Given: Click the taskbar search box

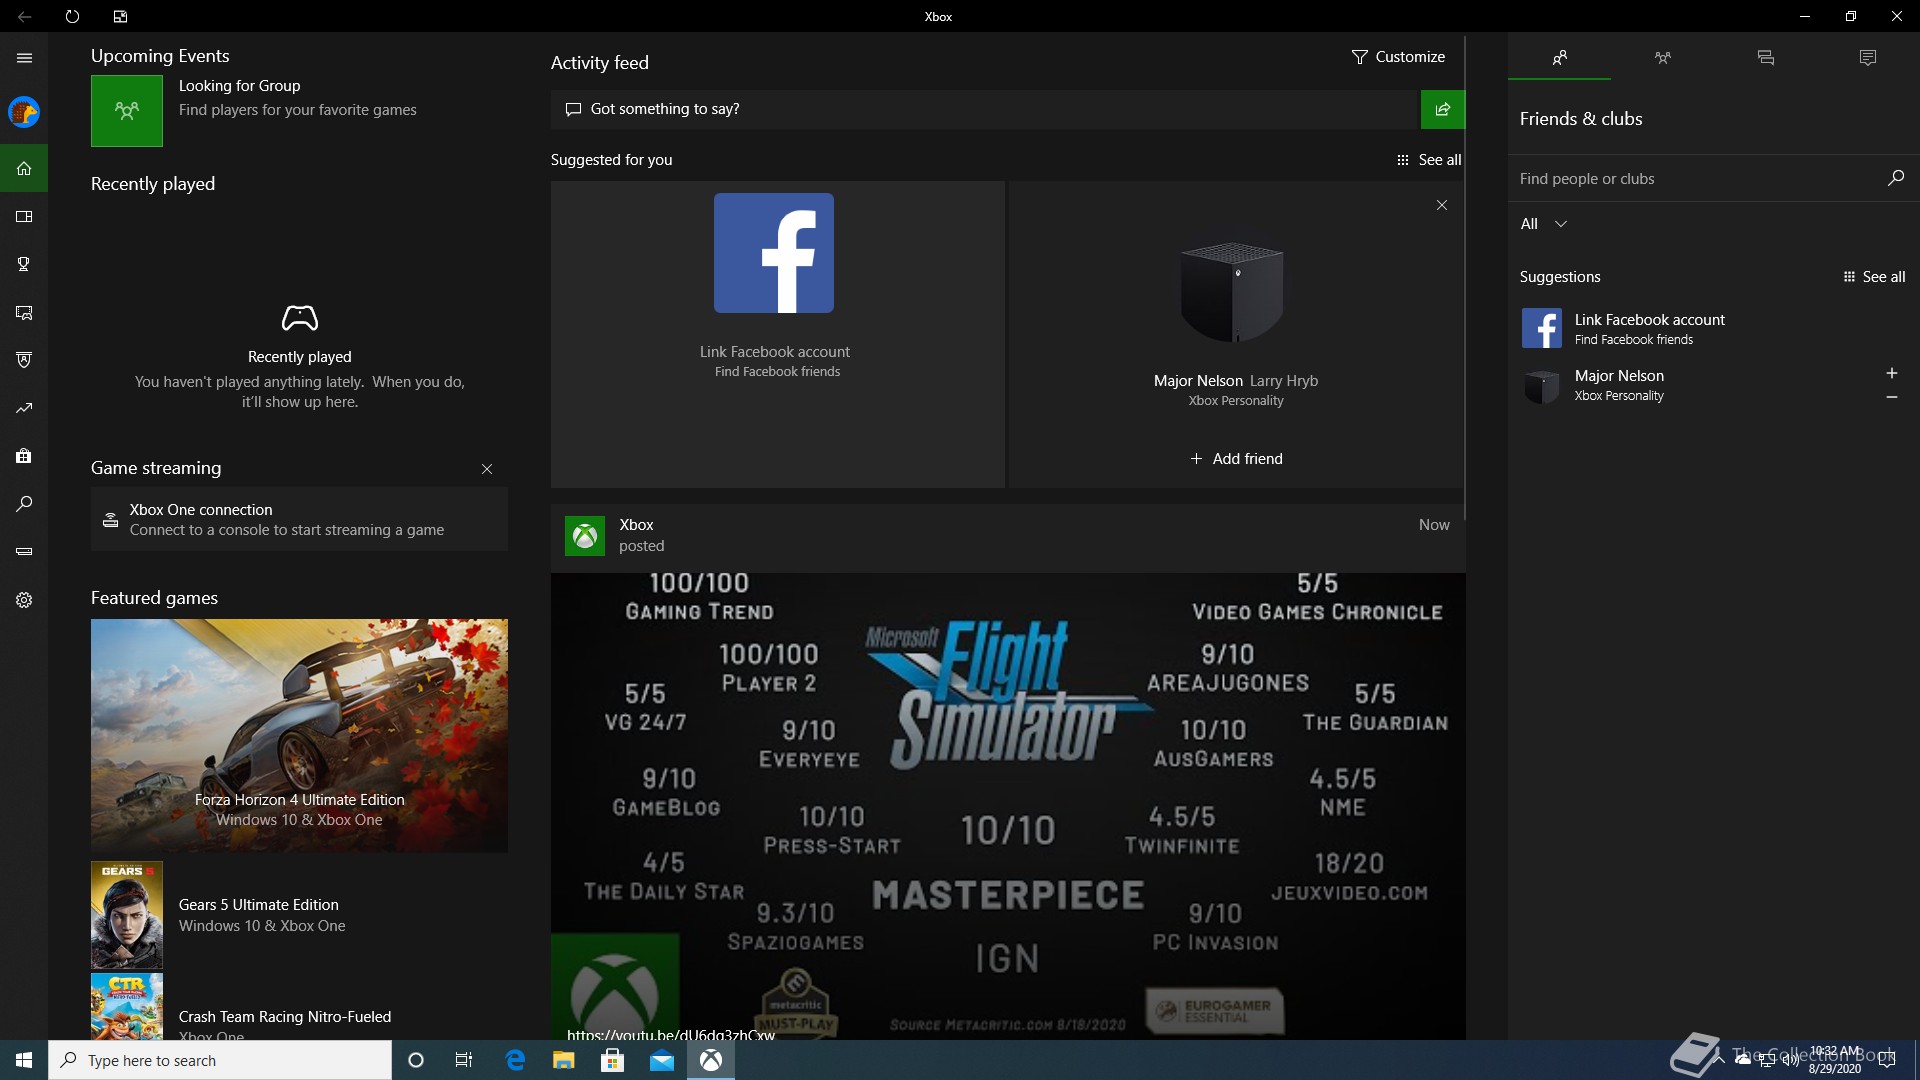Looking at the screenshot, I should coord(220,1060).
